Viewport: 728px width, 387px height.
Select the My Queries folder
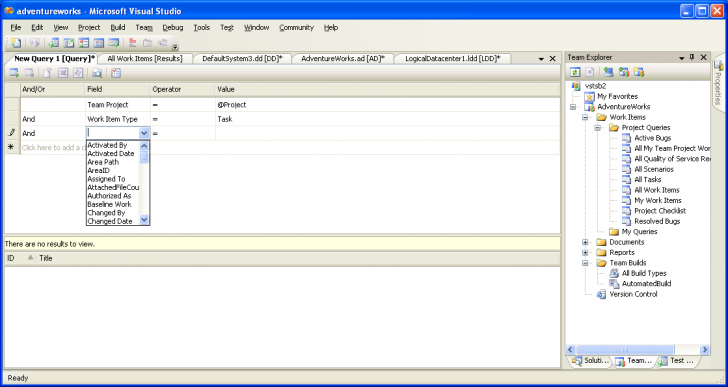pos(640,232)
